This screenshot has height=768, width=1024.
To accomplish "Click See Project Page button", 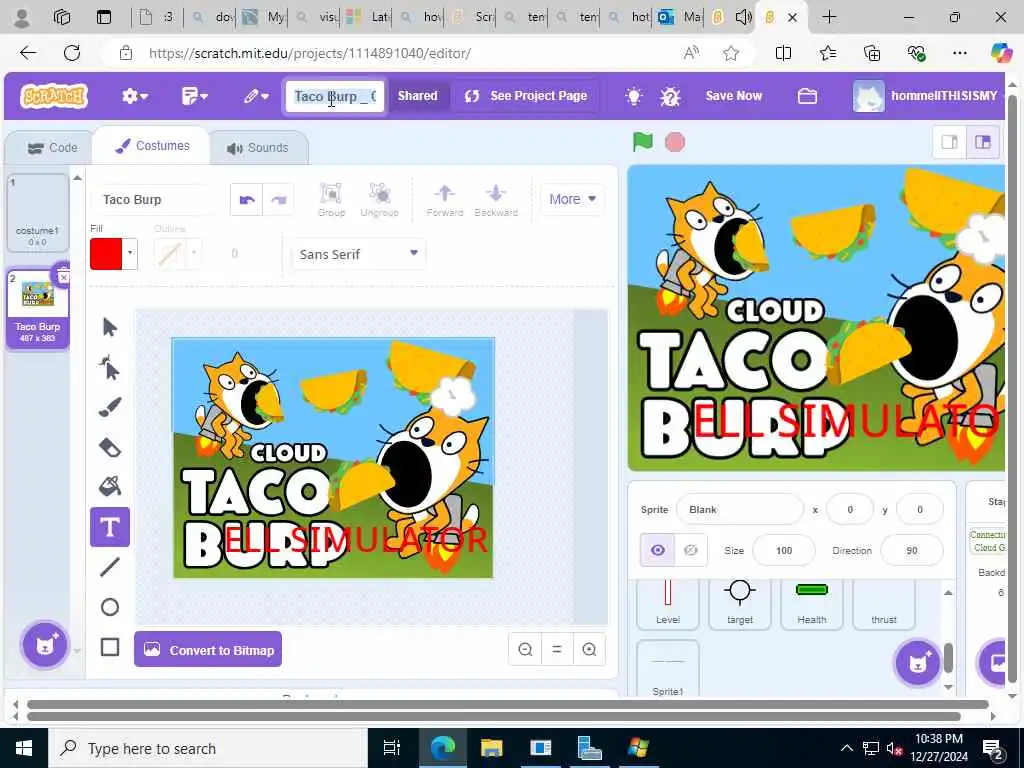I will pyautogui.click(x=525, y=96).
